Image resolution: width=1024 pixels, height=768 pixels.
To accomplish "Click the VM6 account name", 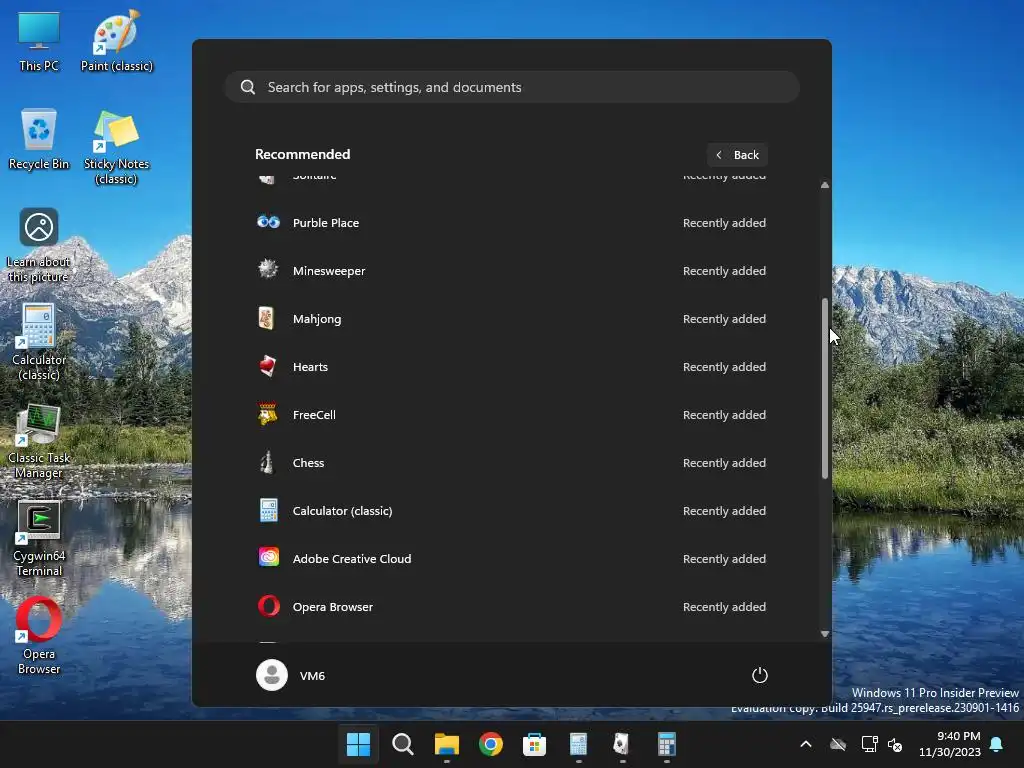I will click(x=312, y=675).
